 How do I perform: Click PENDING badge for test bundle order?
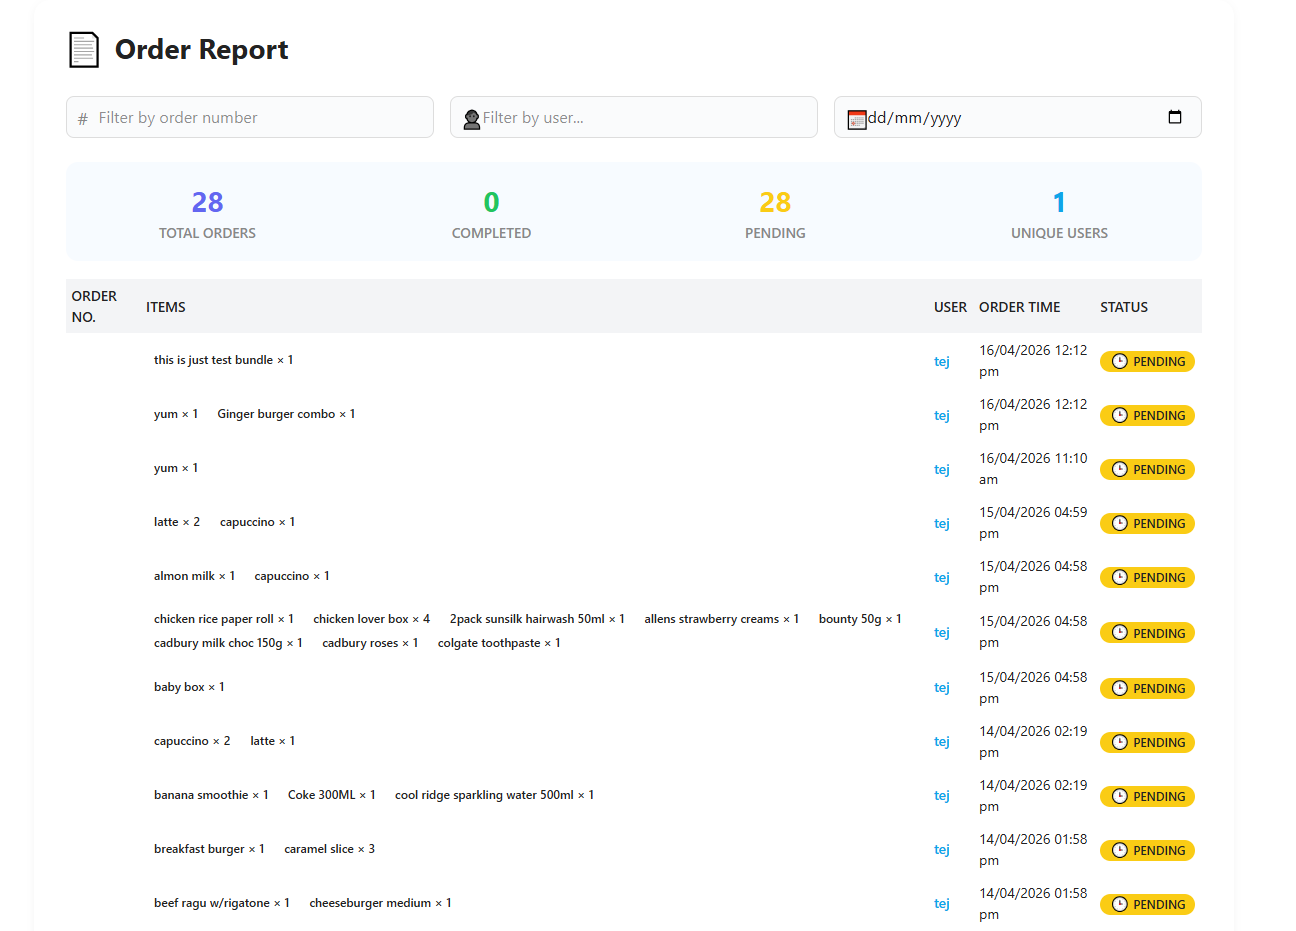pos(1147,361)
